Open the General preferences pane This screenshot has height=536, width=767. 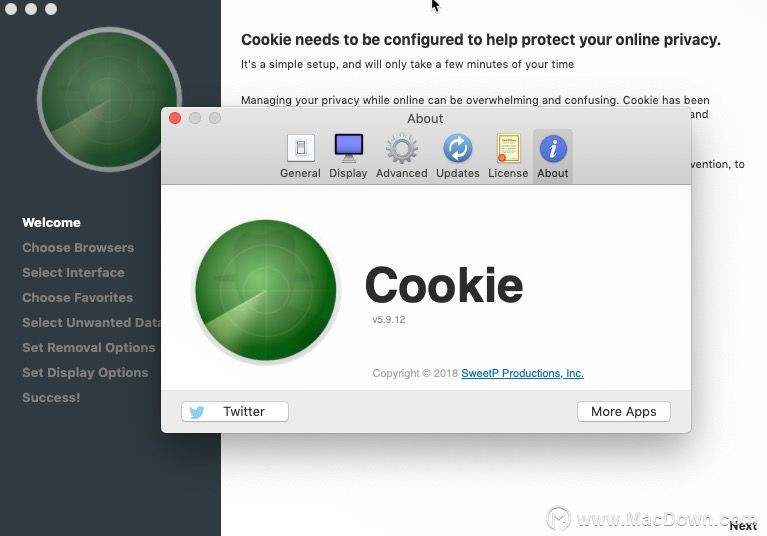[300, 156]
